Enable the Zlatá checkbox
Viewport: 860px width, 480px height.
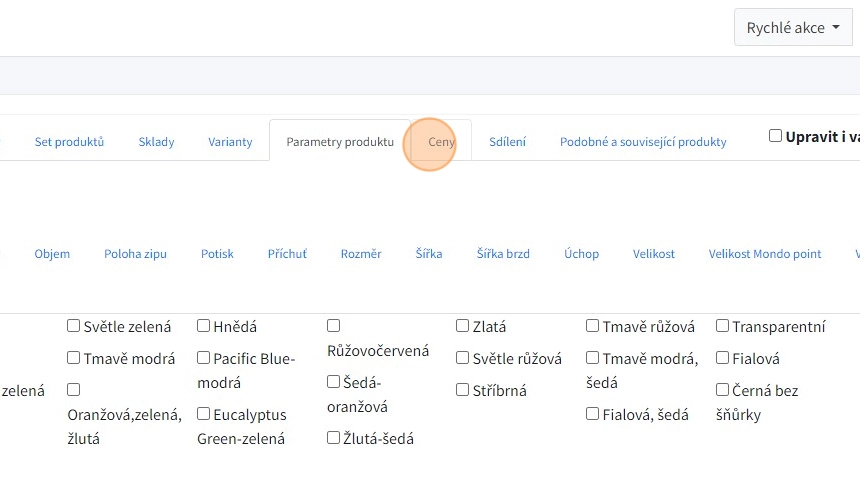click(463, 326)
